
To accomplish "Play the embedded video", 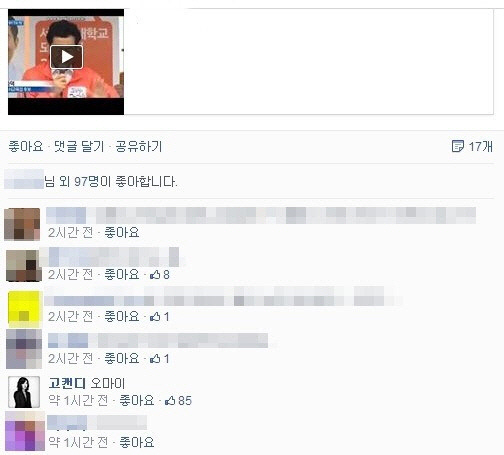I will click(66, 57).
